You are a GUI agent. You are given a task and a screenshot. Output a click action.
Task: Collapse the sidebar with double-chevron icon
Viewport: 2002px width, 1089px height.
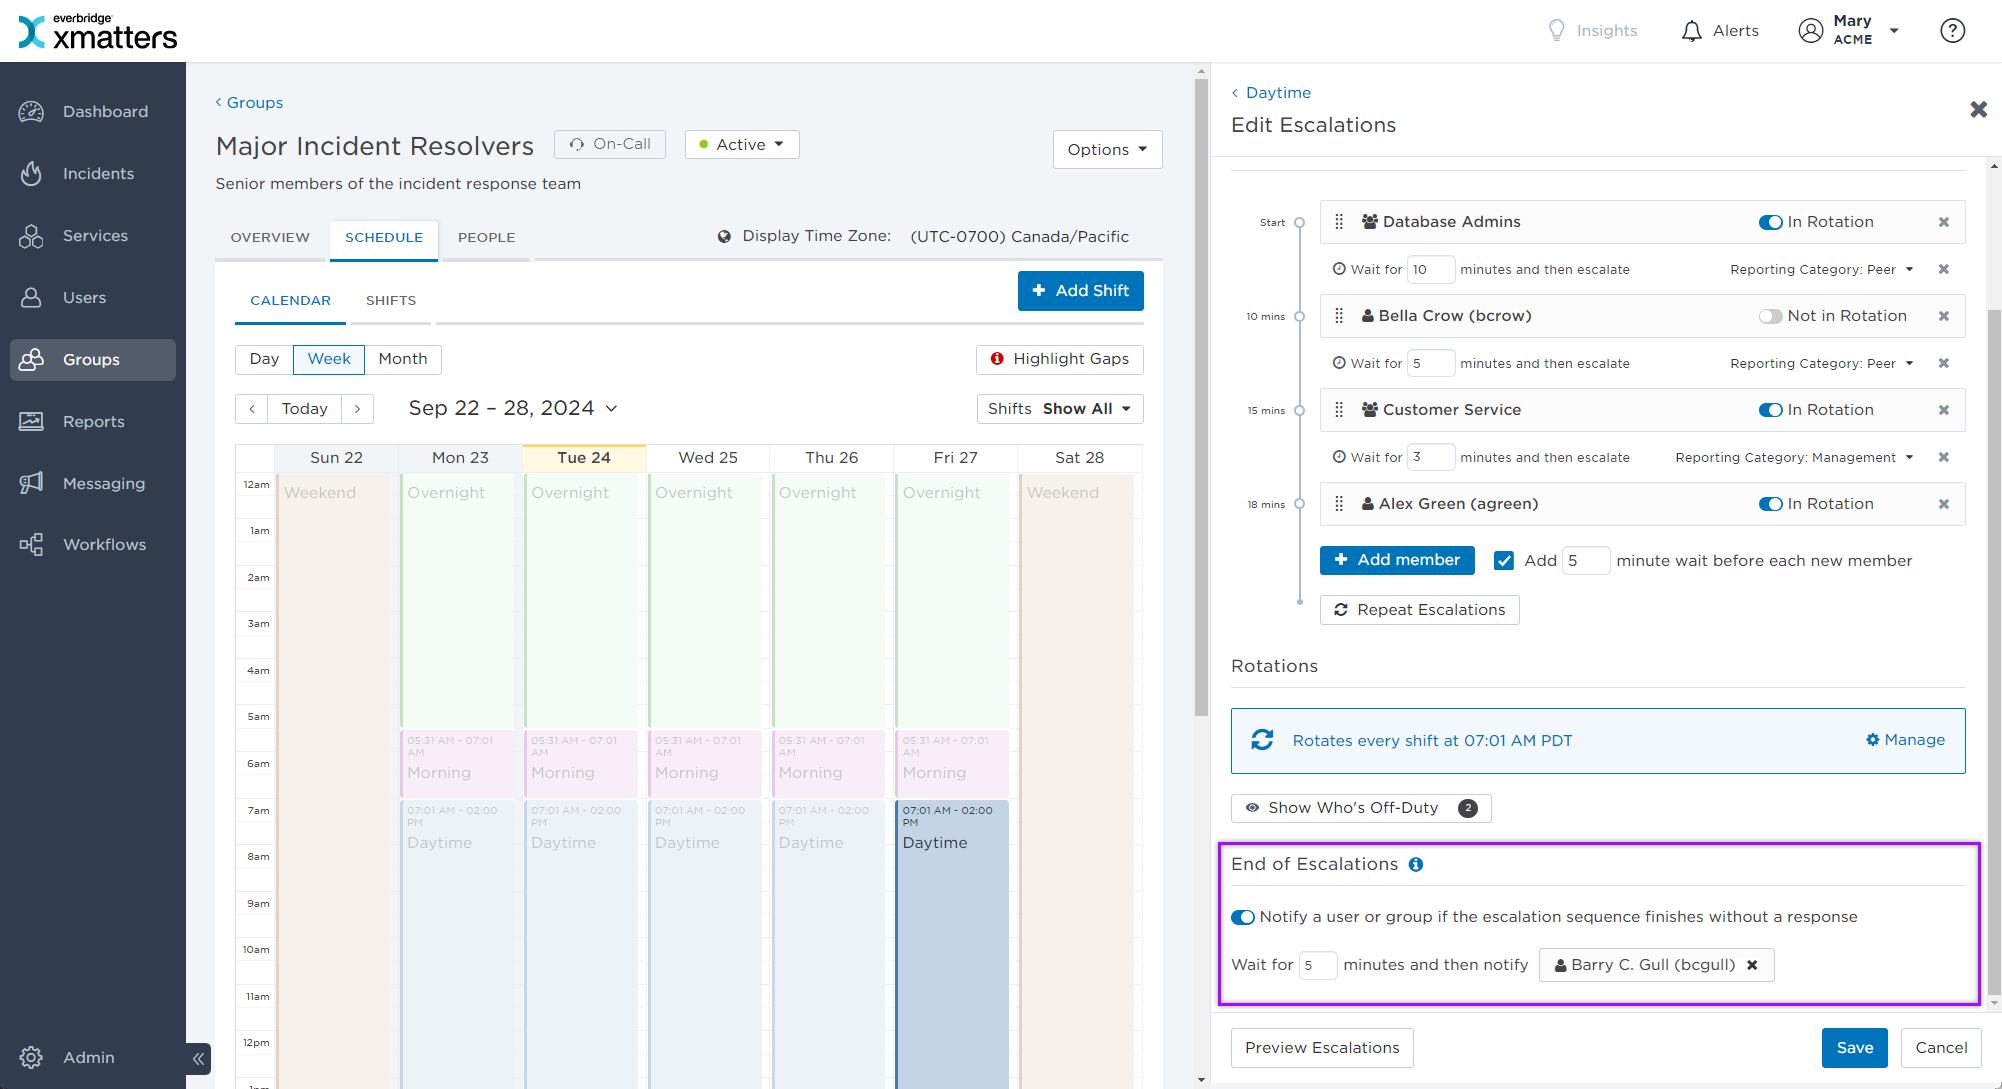(x=198, y=1058)
